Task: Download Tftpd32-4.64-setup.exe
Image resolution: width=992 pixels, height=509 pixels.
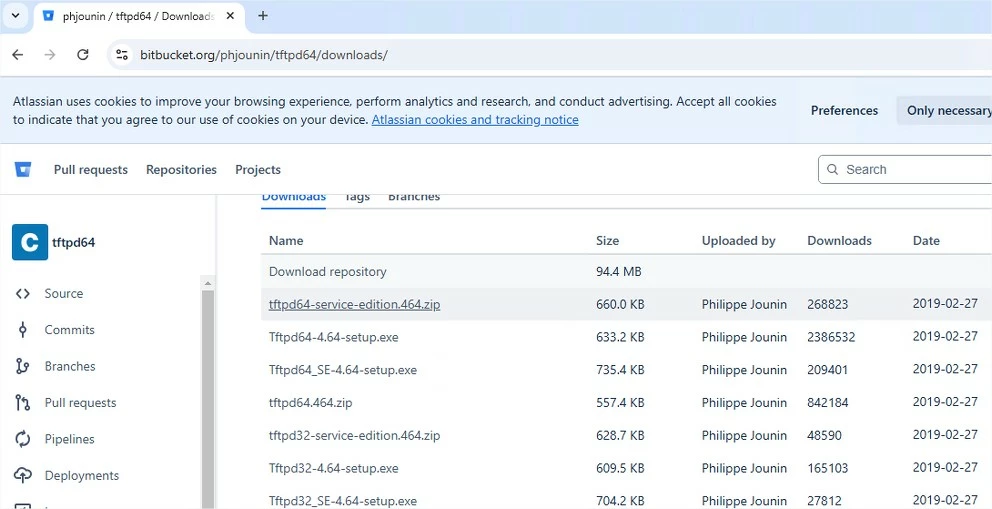Action: tap(333, 469)
